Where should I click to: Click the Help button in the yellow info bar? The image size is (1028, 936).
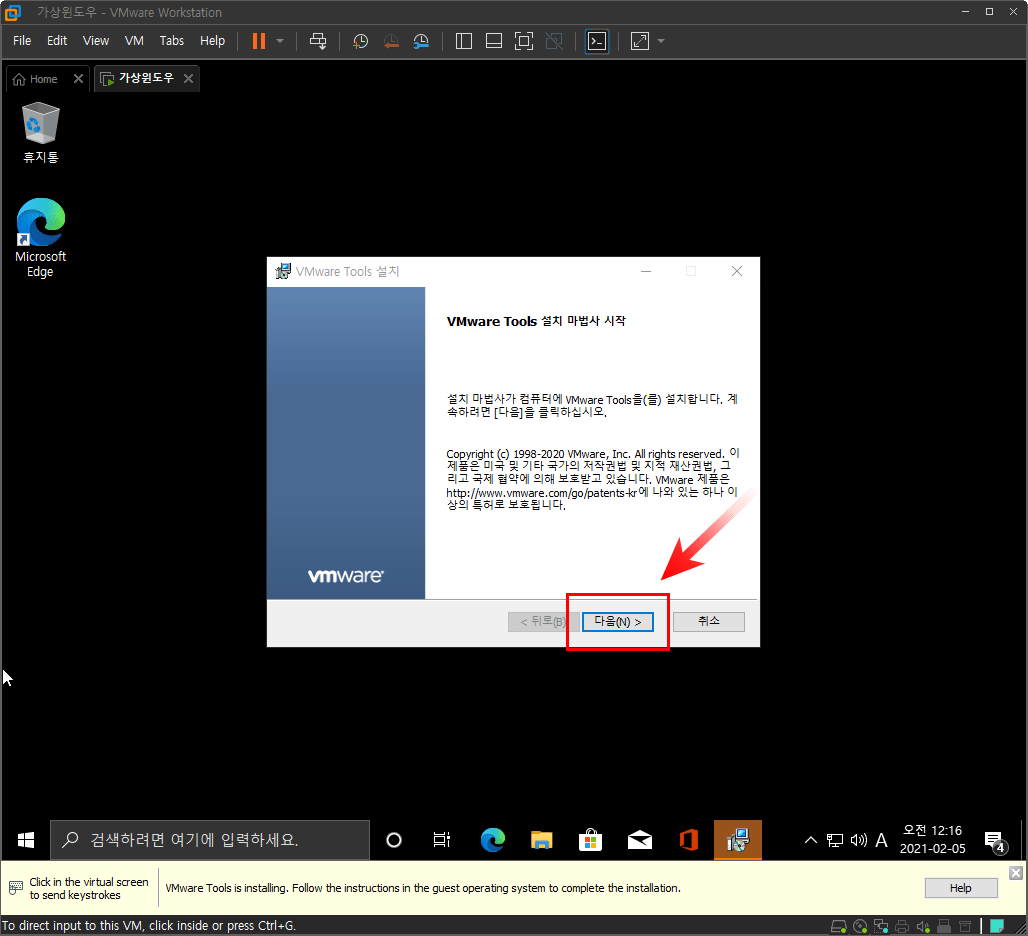pos(960,888)
